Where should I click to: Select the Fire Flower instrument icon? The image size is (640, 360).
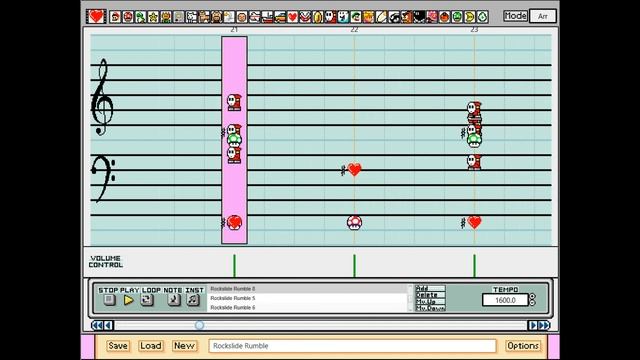pos(166,17)
